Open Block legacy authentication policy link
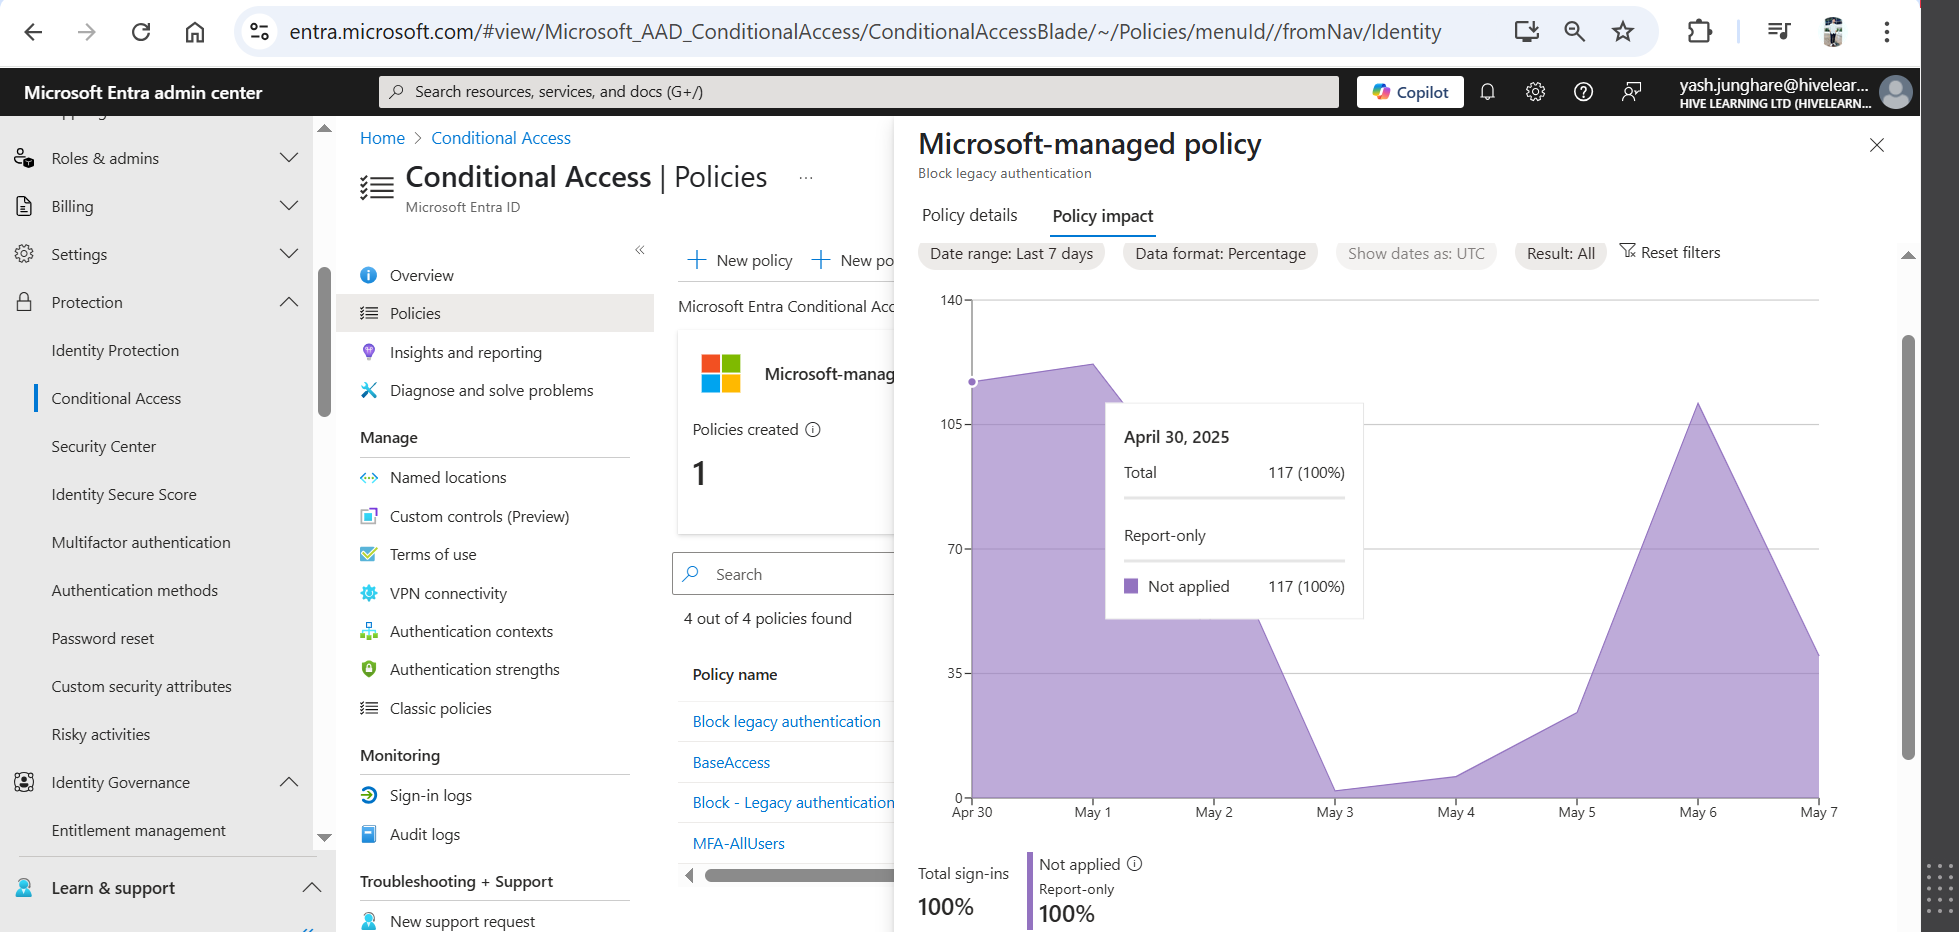This screenshot has height=932, width=1959. click(786, 721)
